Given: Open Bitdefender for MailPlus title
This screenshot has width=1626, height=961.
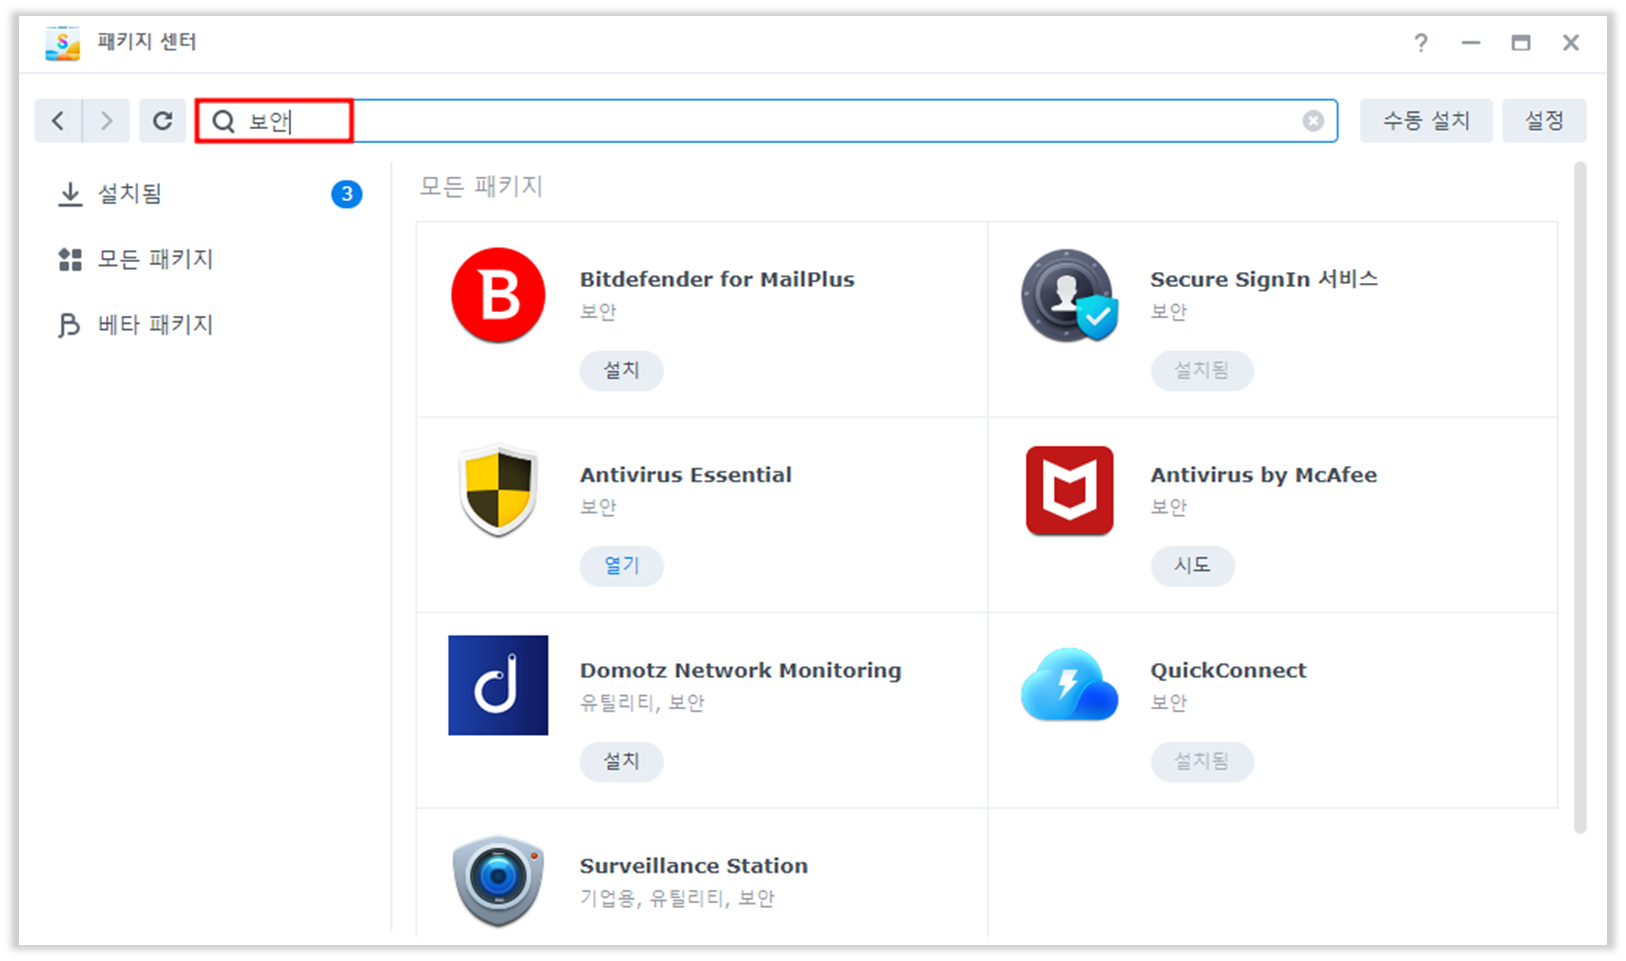Looking at the screenshot, I should click(717, 280).
